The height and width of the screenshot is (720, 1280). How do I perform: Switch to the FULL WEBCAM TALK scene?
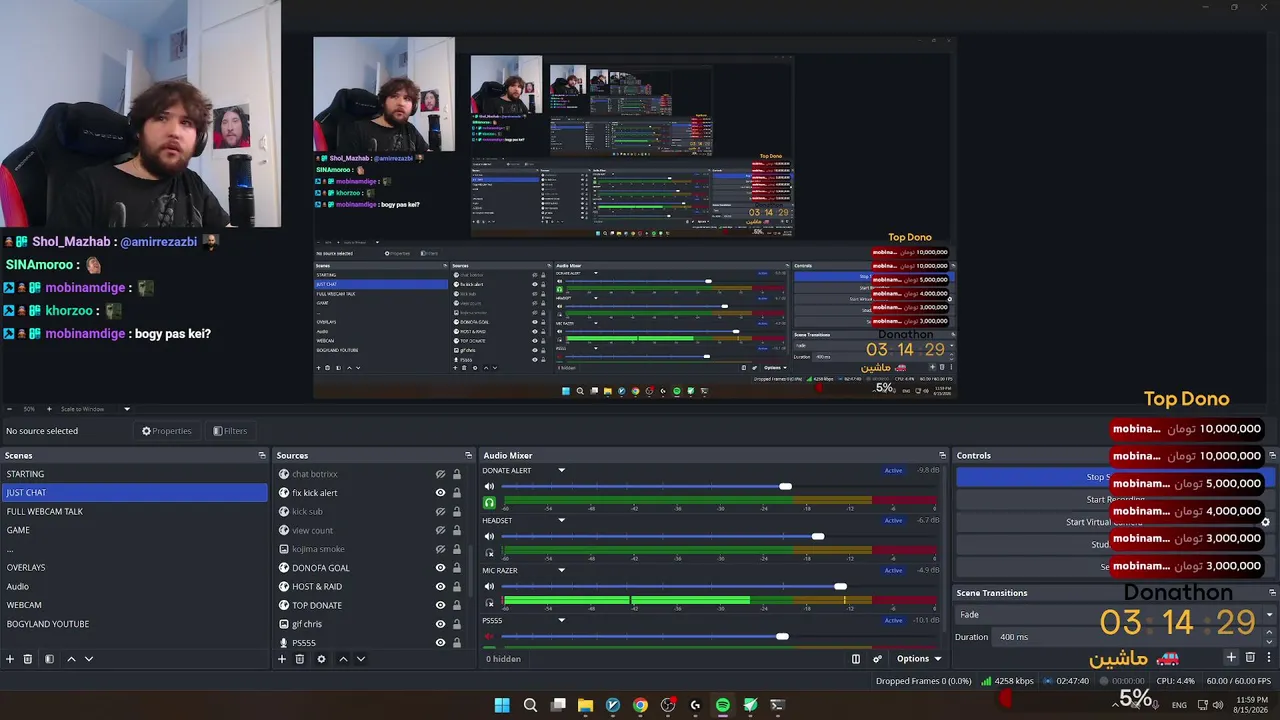(135, 511)
